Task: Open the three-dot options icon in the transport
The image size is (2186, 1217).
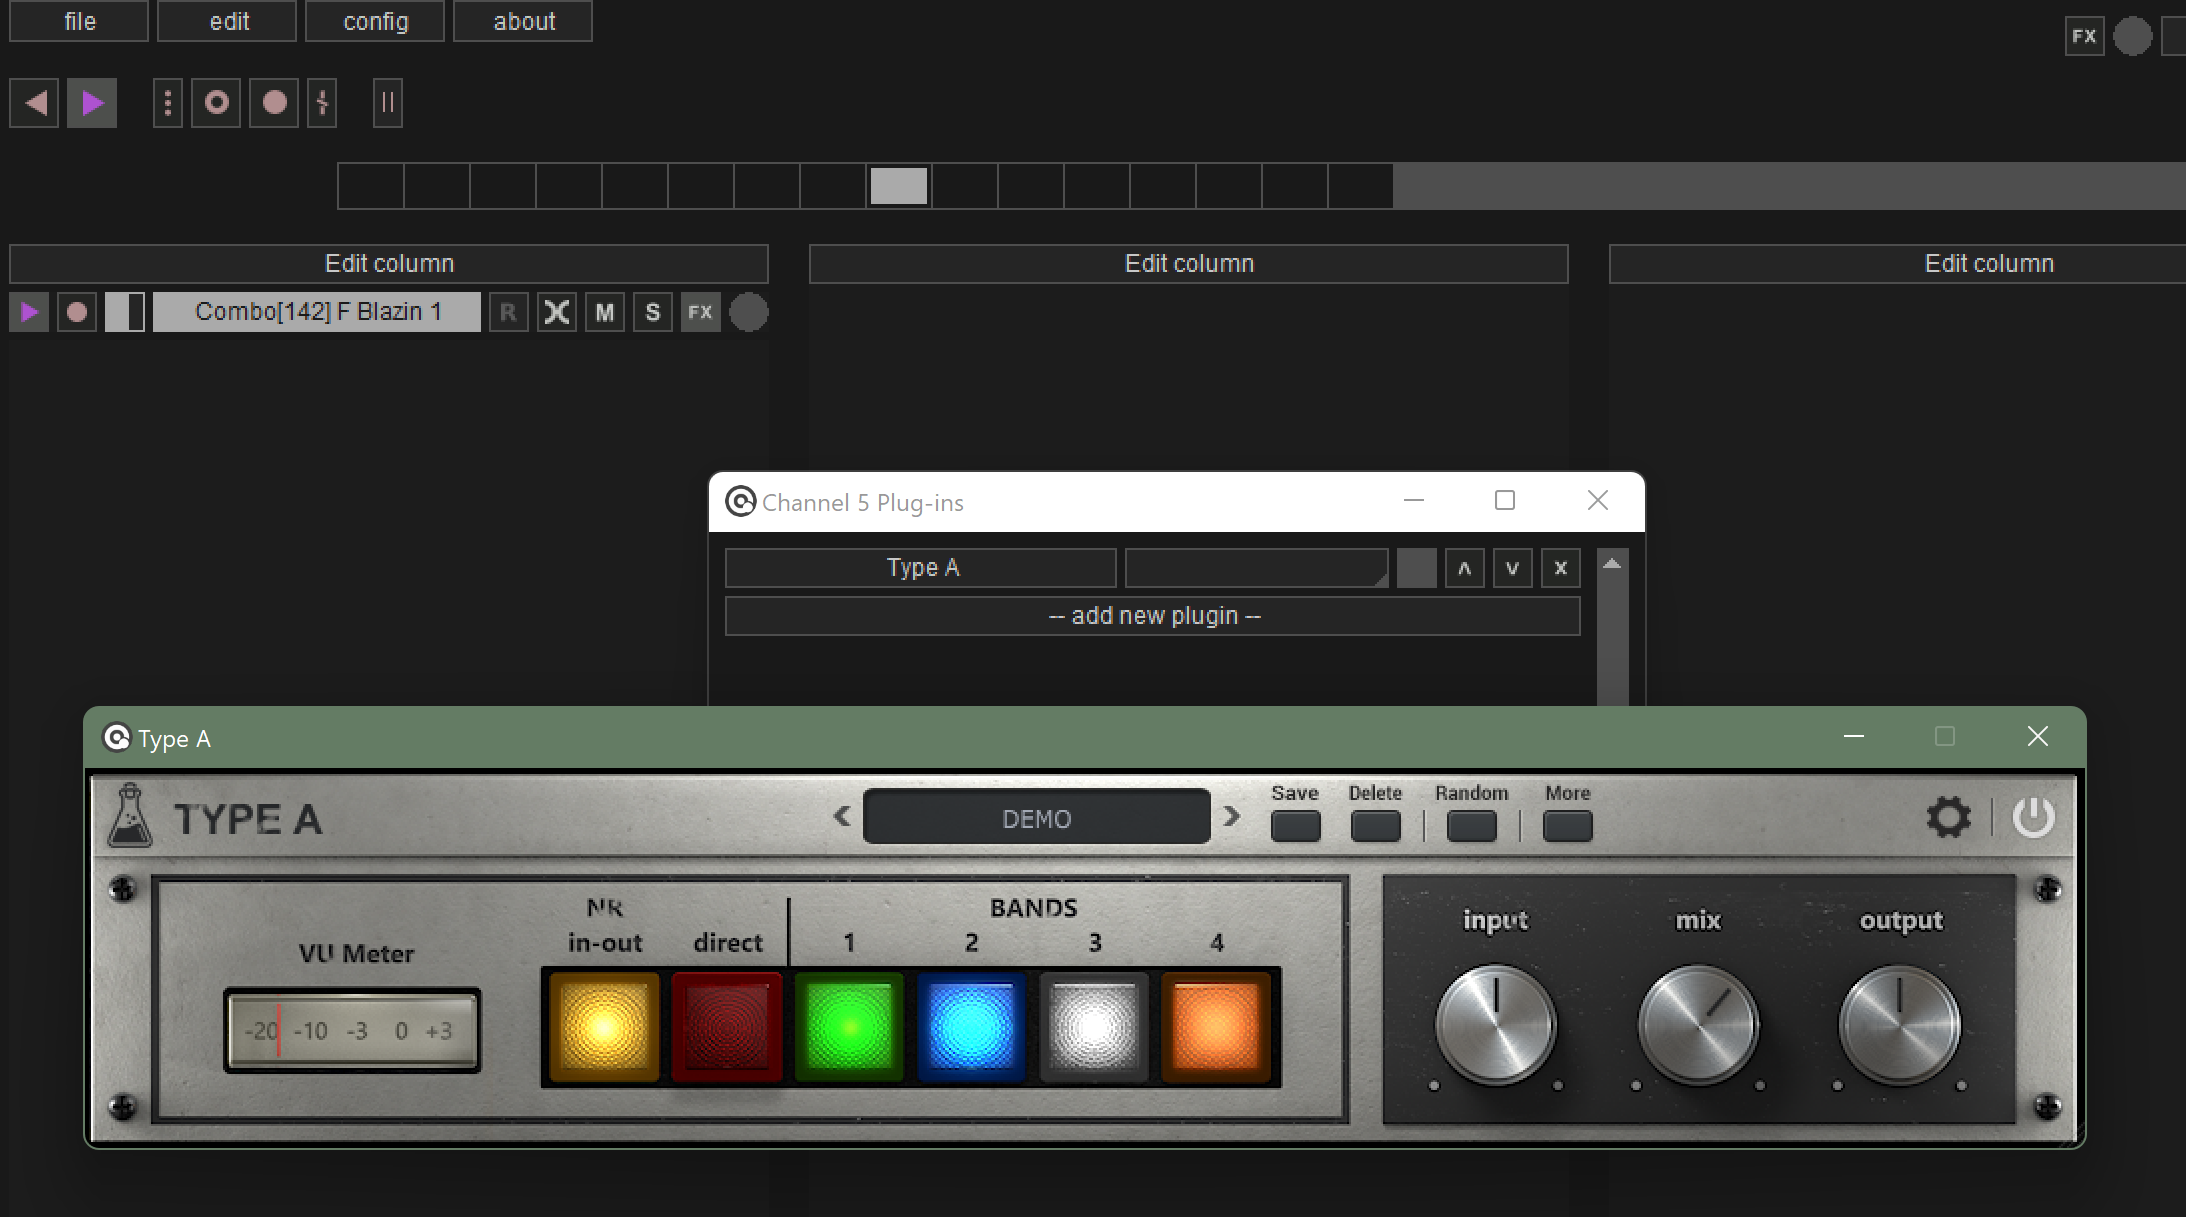Action: (167, 102)
